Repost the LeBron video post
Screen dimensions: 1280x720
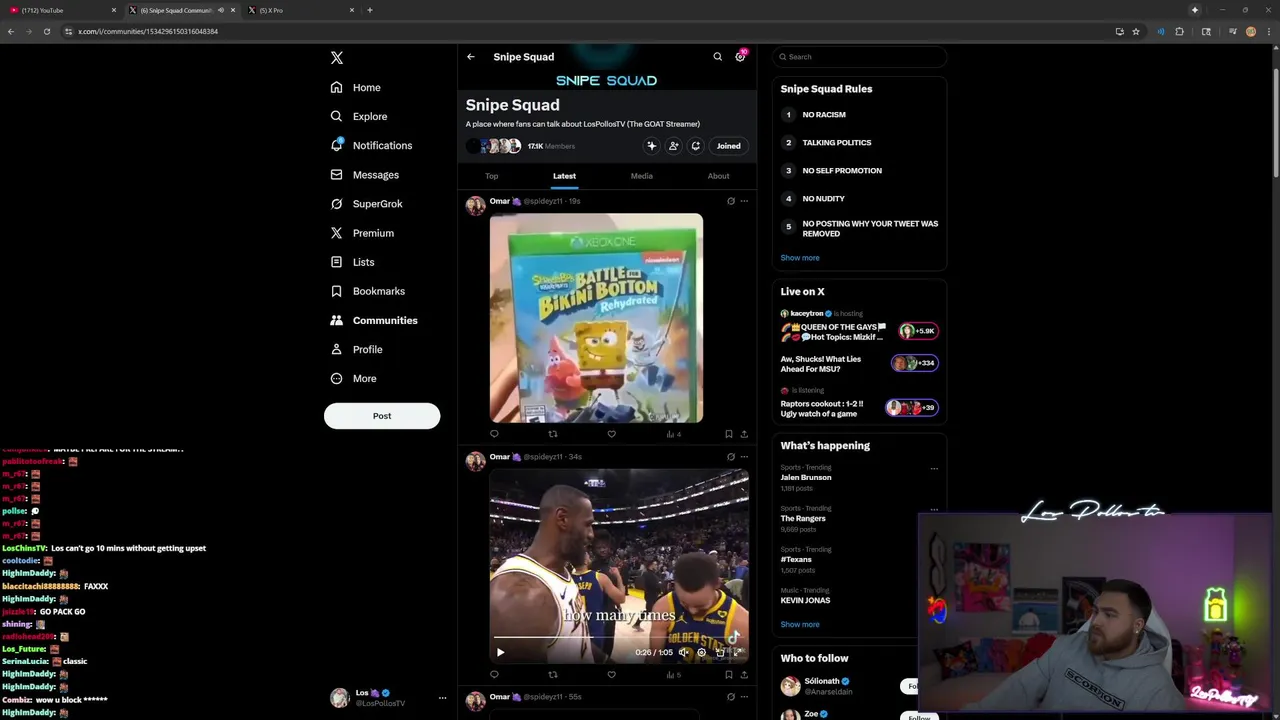(x=553, y=675)
